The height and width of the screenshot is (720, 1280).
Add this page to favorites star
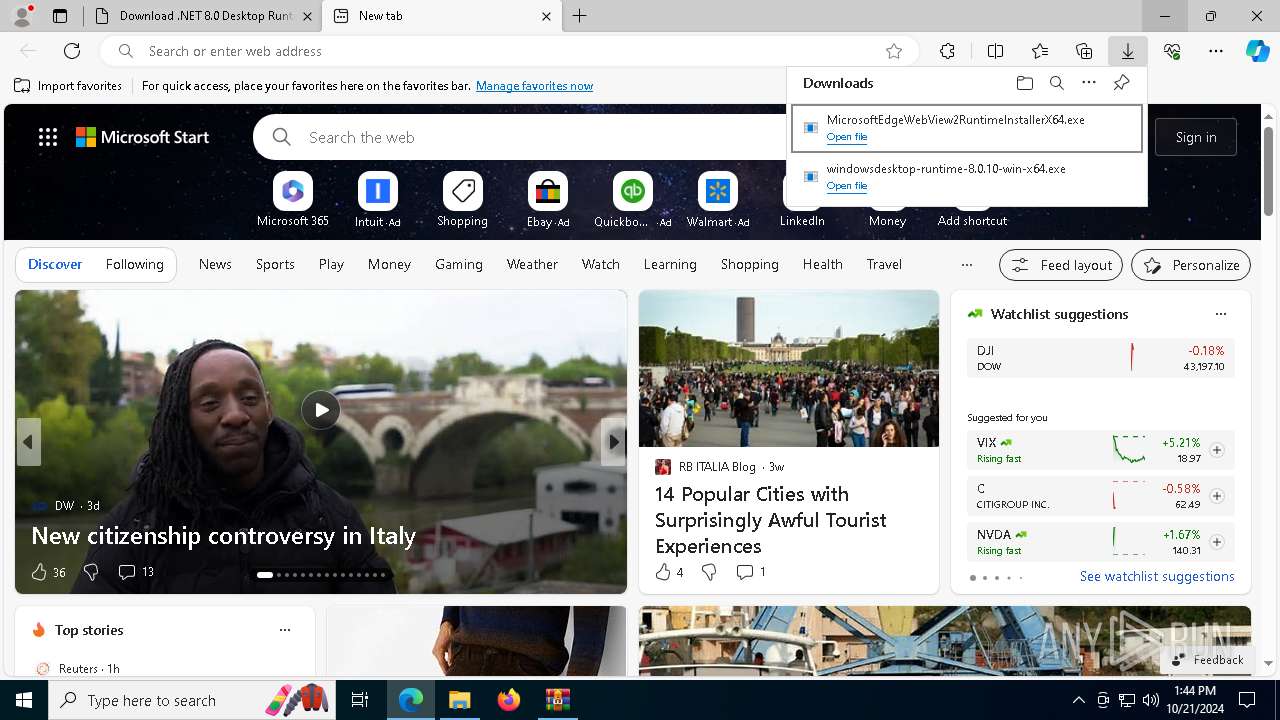pyautogui.click(x=894, y=51)
